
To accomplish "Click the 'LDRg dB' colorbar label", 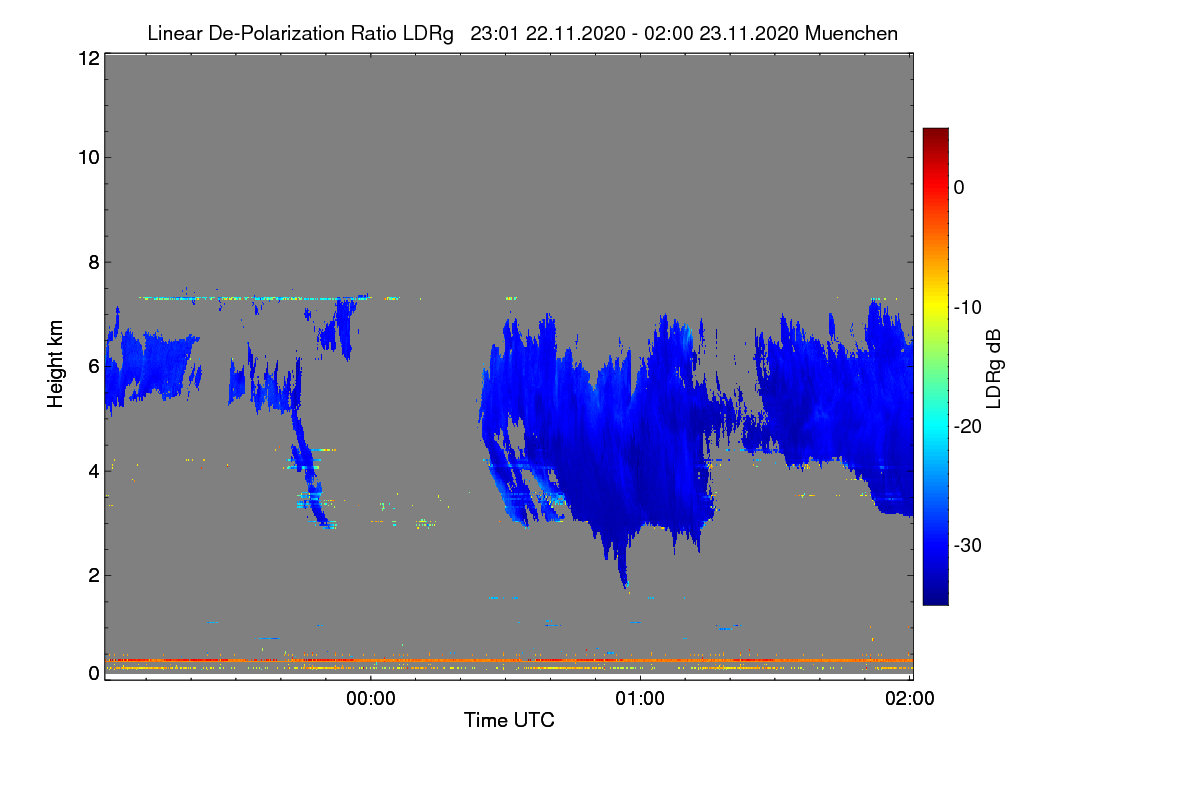I will (993, 368).
